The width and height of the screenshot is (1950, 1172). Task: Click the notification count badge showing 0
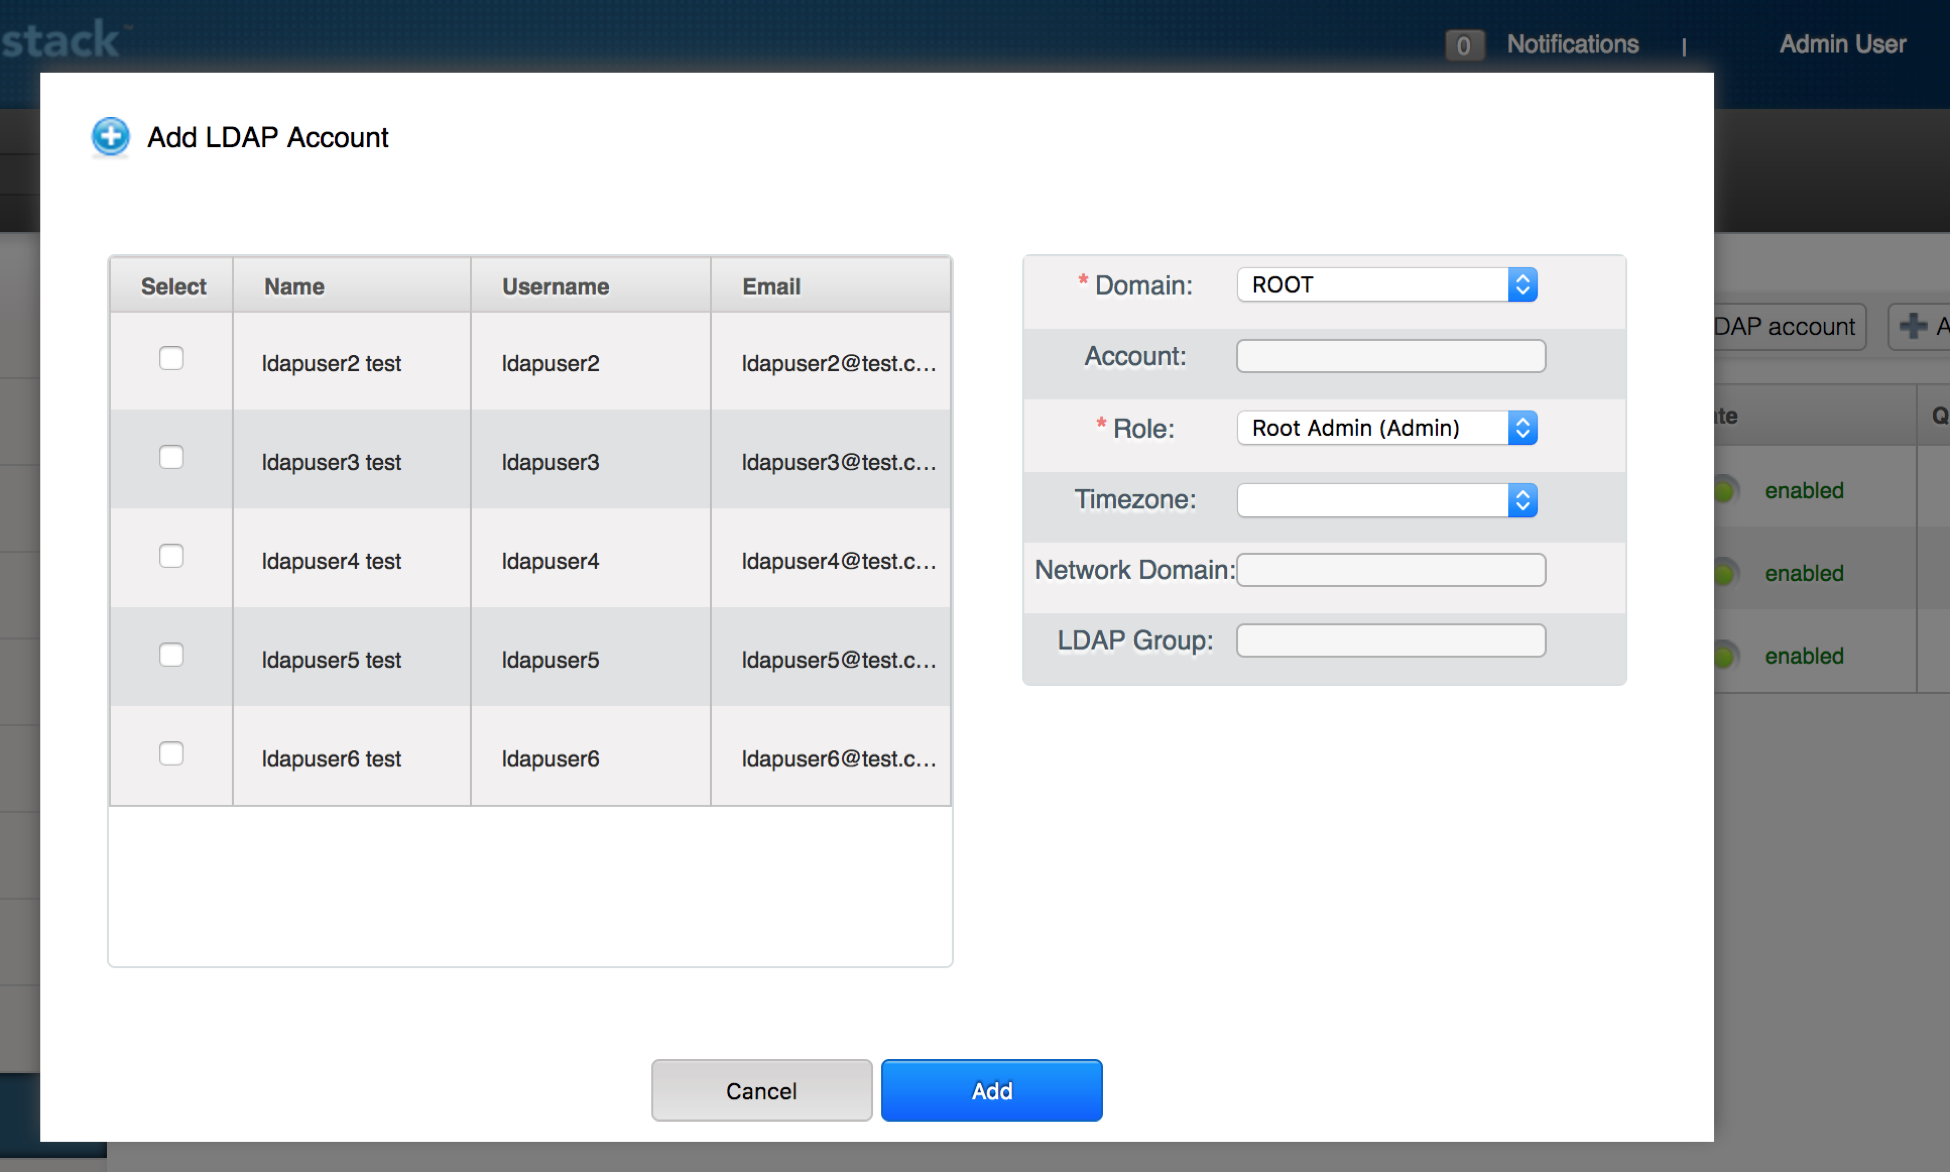click(x=1464, y=45)
